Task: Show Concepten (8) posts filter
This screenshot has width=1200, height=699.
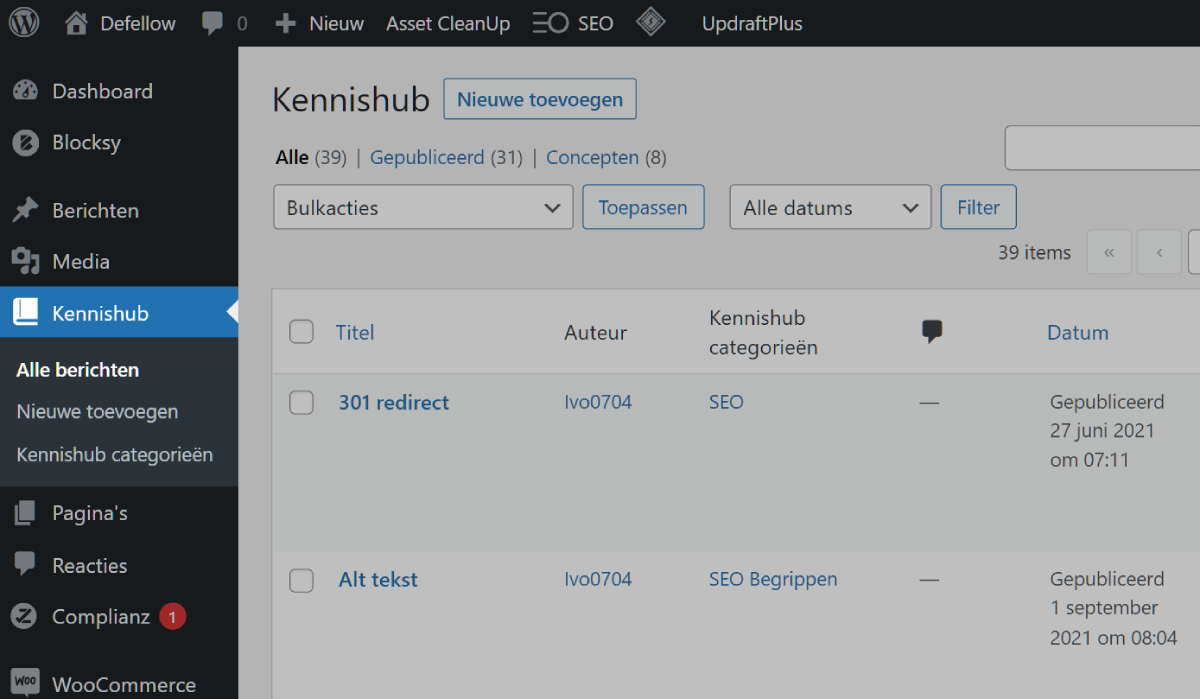Action: pos(606,157)
